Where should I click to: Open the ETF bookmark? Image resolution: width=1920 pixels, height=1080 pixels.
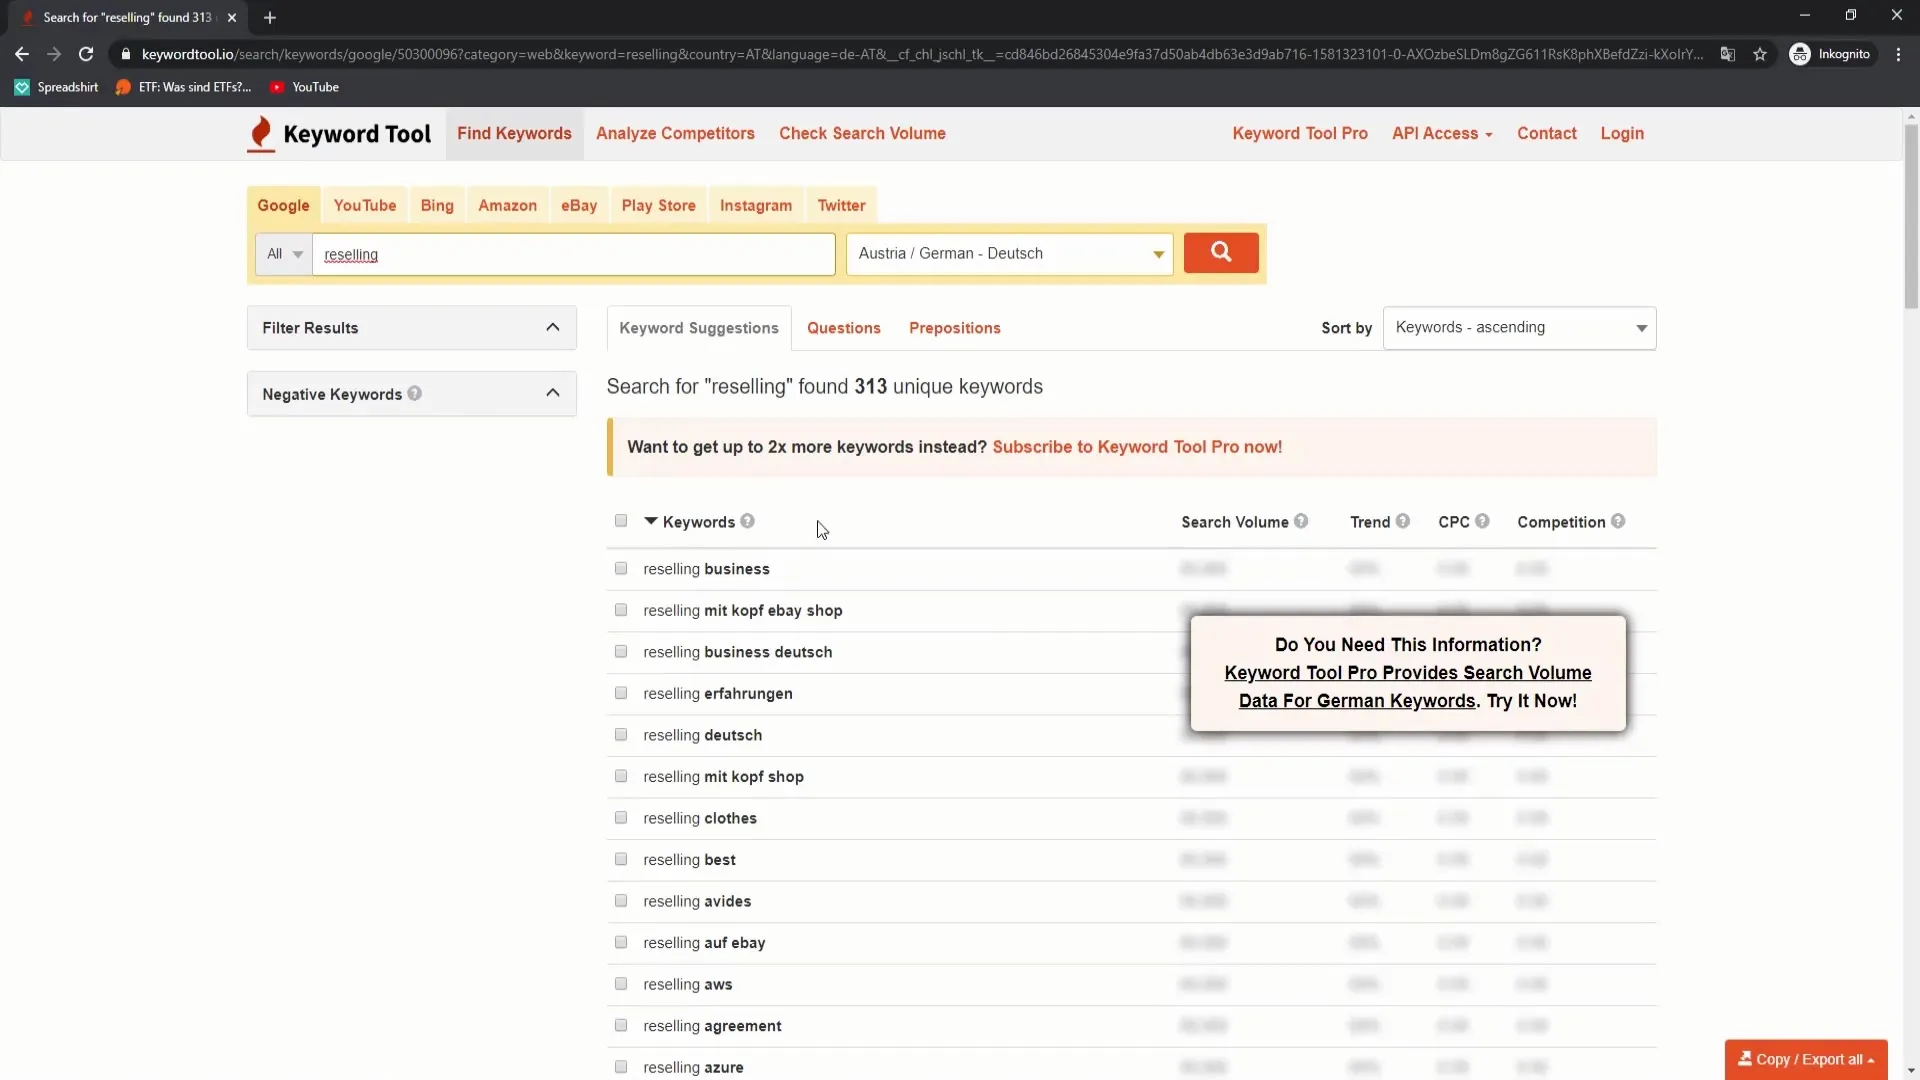184,87
